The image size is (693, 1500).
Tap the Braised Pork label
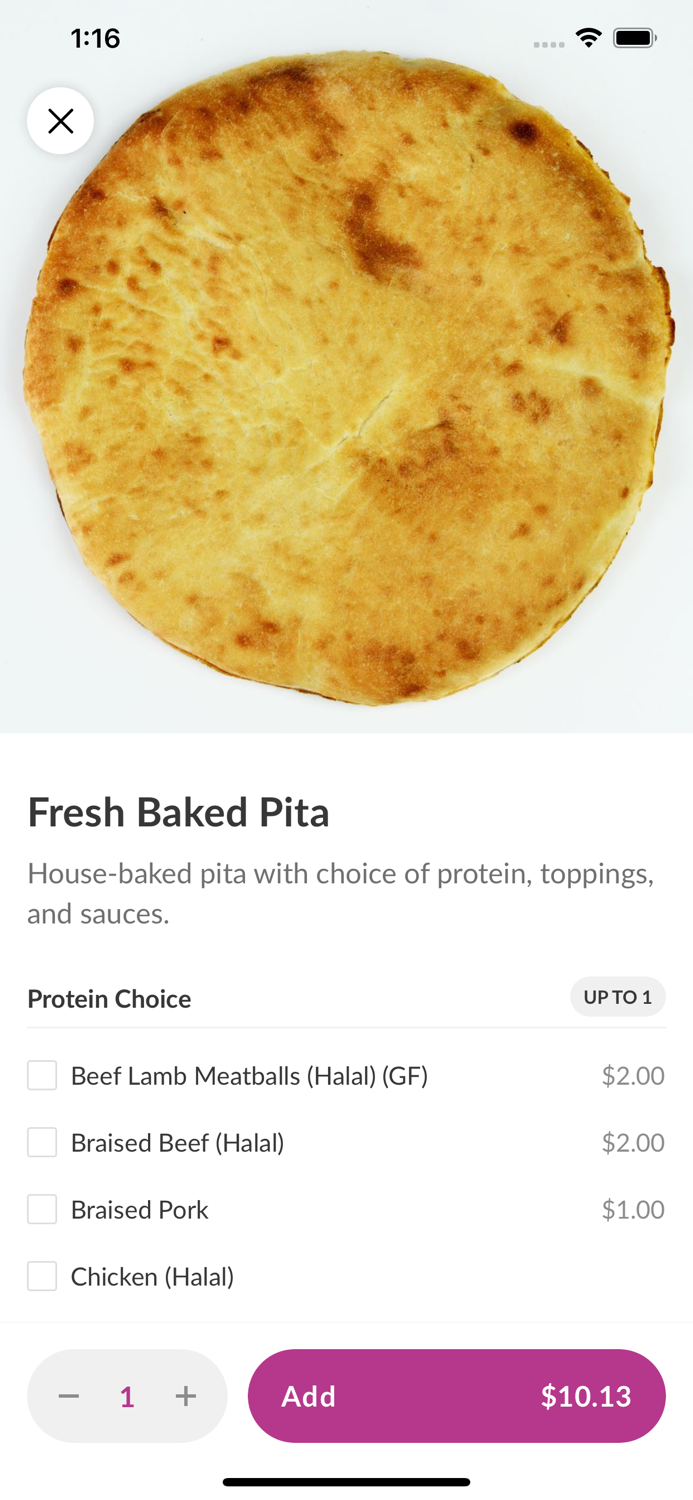[140, 1210]
